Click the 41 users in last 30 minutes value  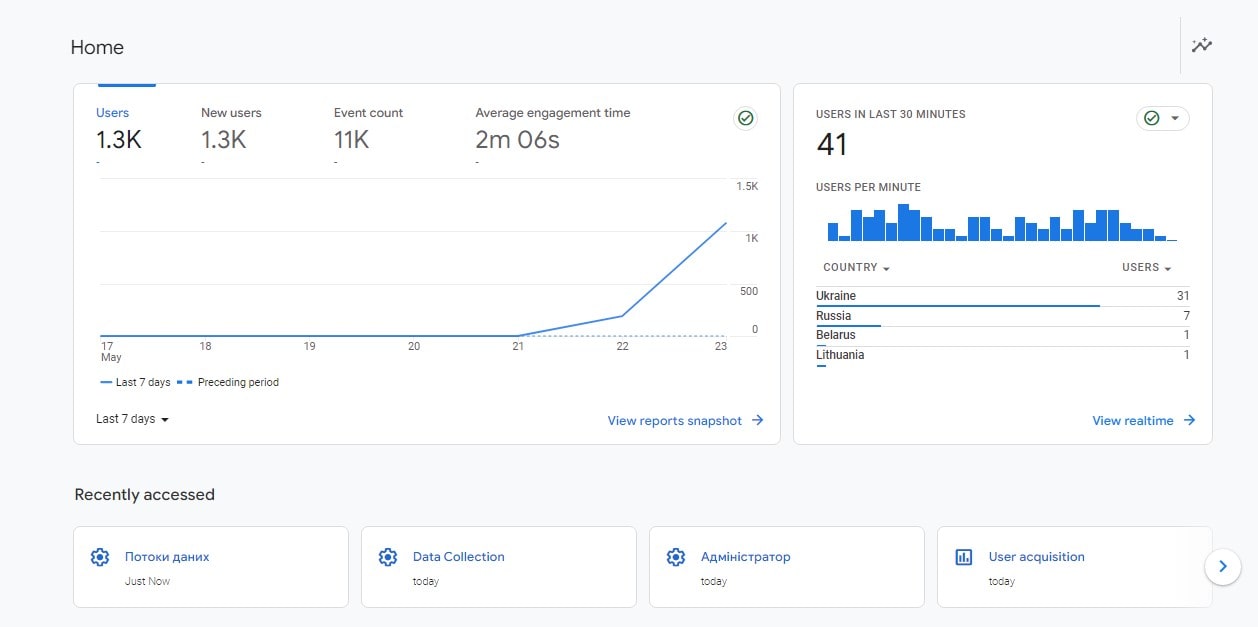click(x=832, y=145)
